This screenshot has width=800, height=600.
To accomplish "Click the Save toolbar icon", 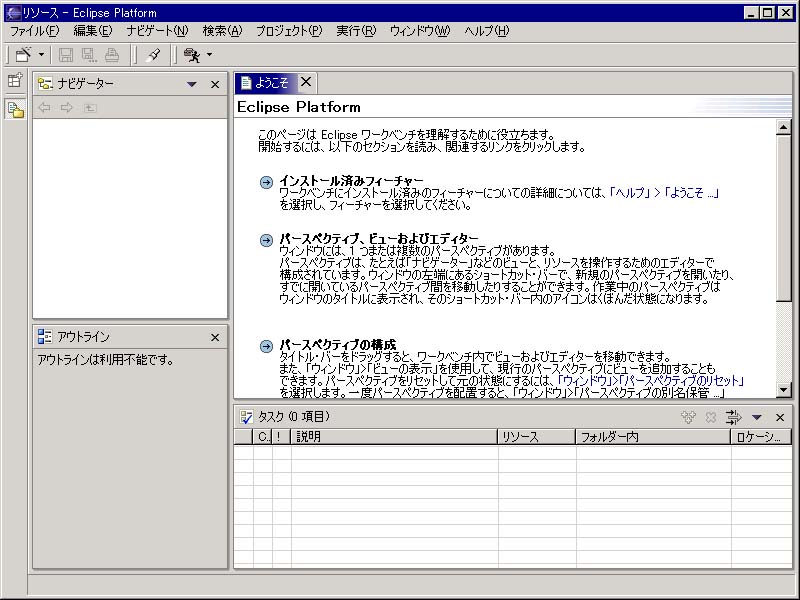I will [66, 55].
